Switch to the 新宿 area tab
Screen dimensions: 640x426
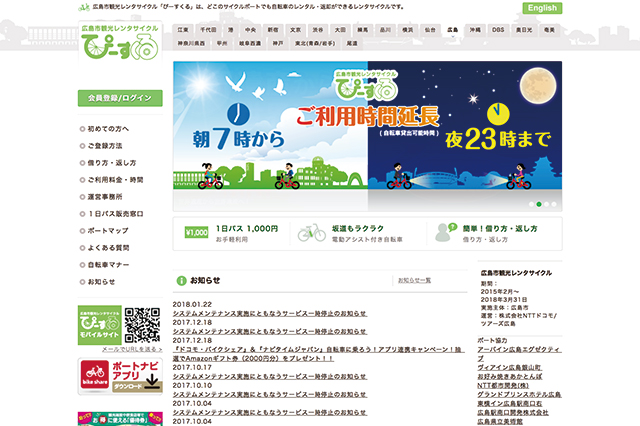point(273,30)
